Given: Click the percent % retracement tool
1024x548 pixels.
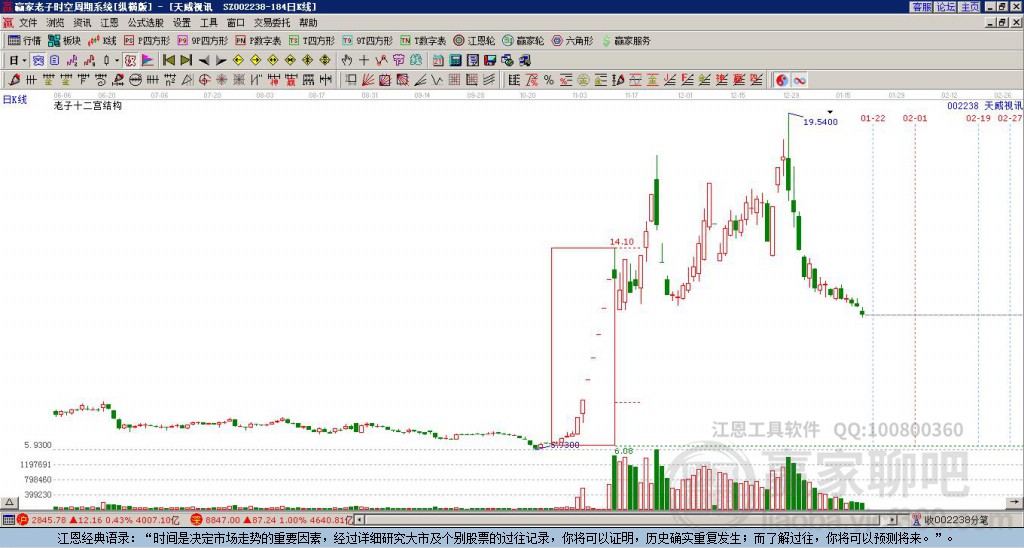Looking at the screenshot, I should pos(549,80).
